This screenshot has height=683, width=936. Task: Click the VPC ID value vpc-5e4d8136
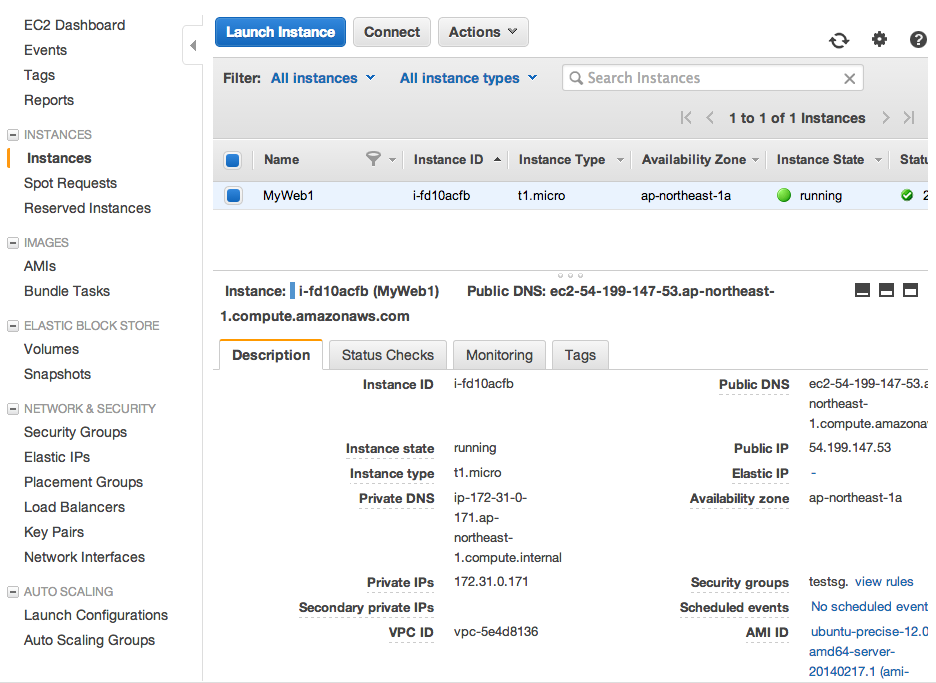pyautogui.click(x=496, y=632)
